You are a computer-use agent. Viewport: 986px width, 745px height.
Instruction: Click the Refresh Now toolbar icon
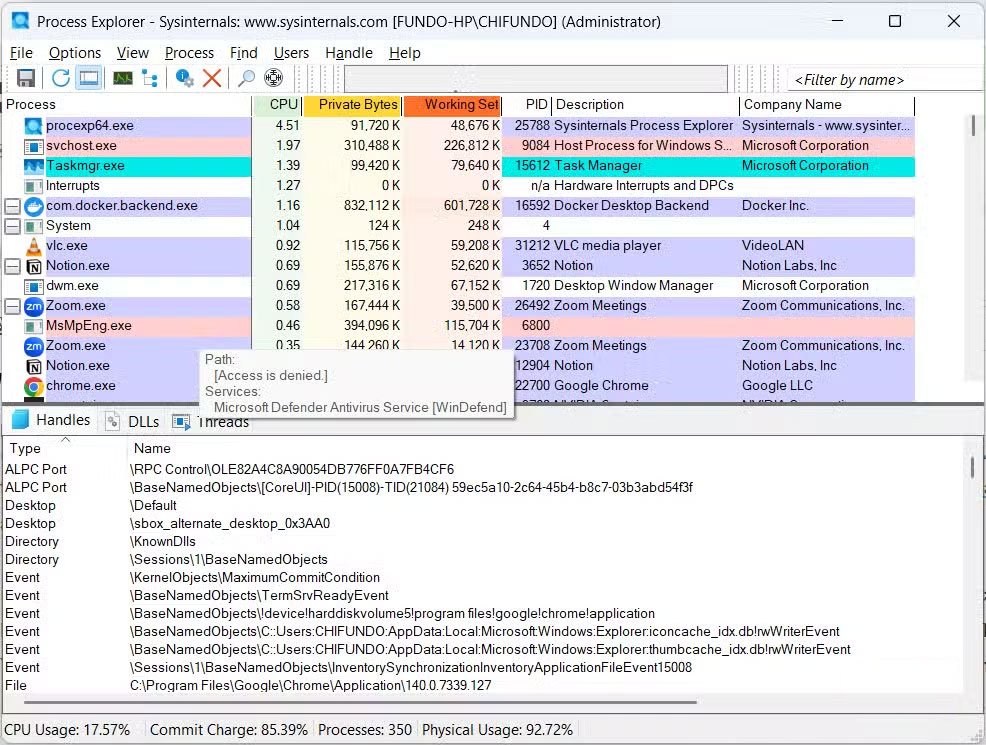(x=61, y=78)
